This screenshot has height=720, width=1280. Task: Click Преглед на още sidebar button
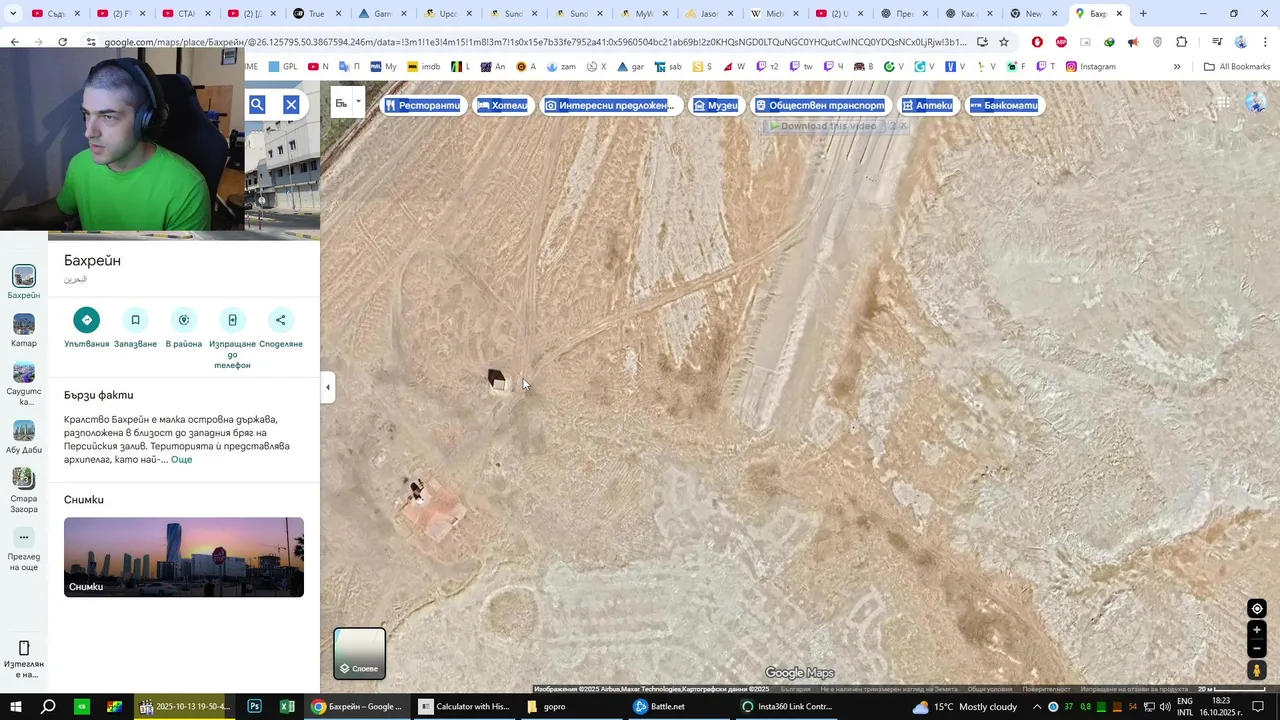coord(24,549)
